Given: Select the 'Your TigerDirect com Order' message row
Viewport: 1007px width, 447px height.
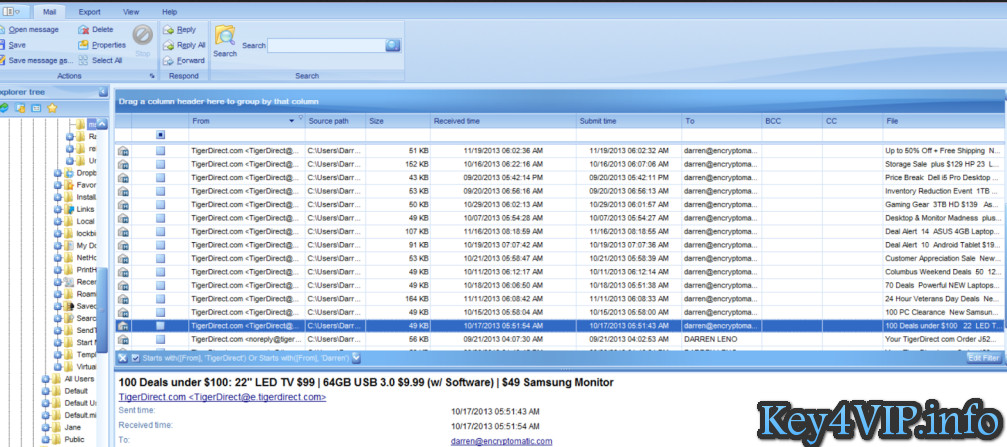Looking at the screenshot, I should (x=558, y=339).
